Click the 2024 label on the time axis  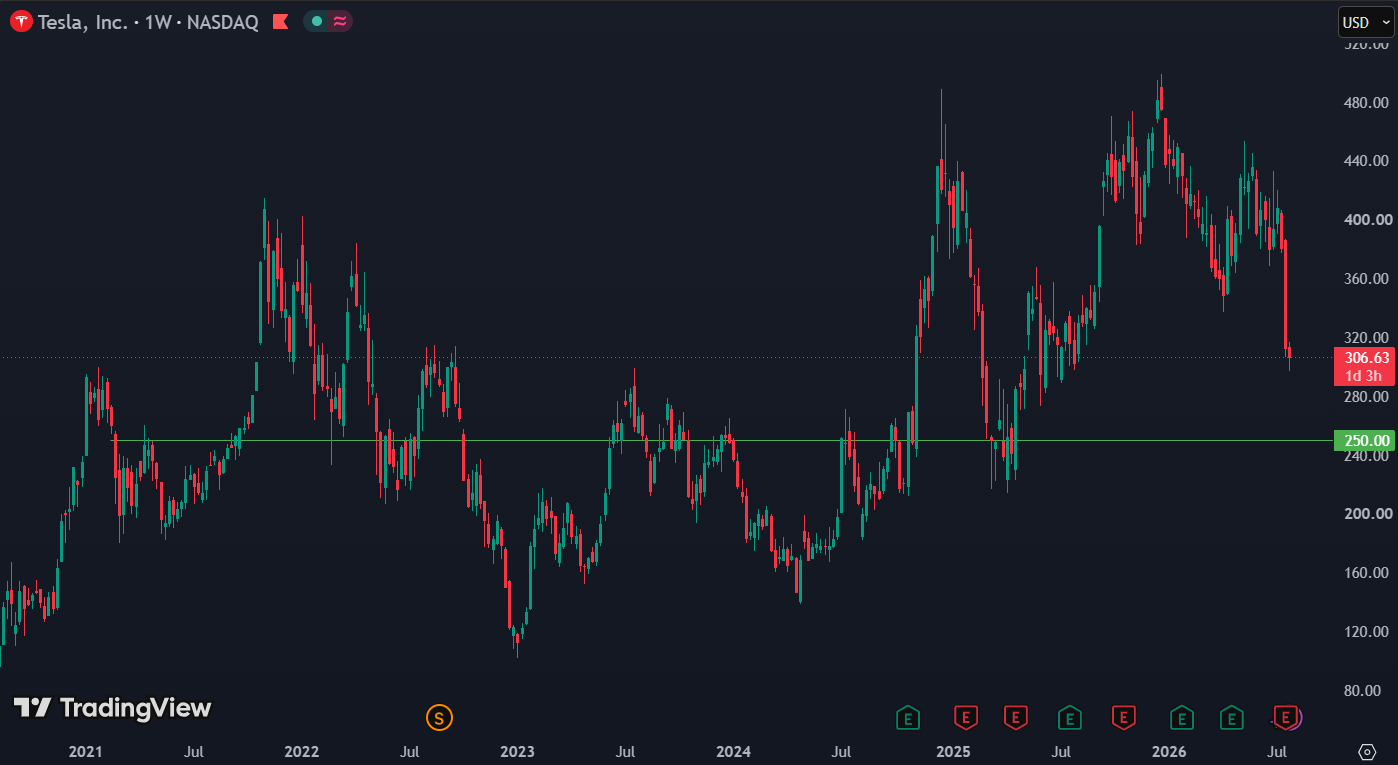[x=733, y=752]
